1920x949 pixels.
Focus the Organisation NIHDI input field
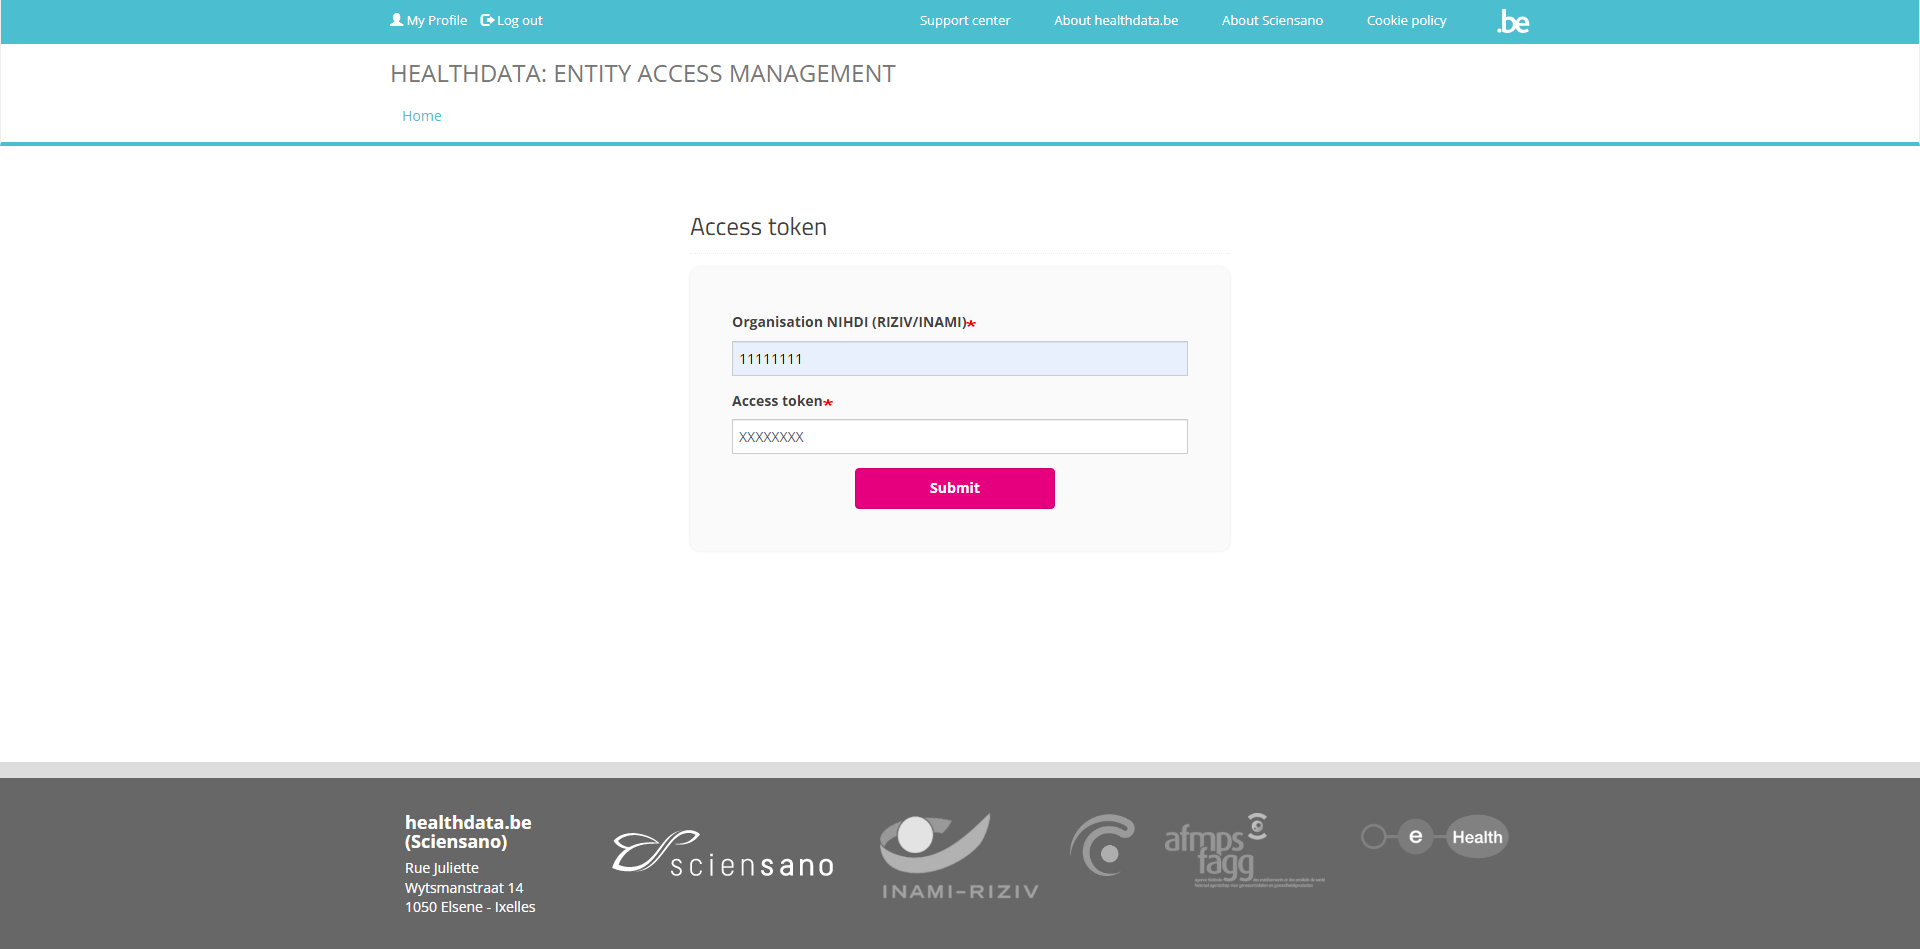(959, 359)
